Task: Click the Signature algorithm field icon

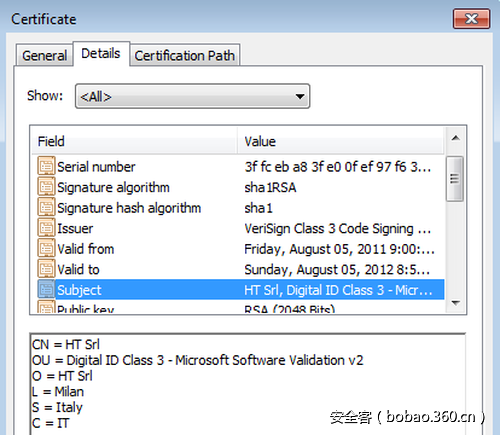Action: click(x=46, y=186)
